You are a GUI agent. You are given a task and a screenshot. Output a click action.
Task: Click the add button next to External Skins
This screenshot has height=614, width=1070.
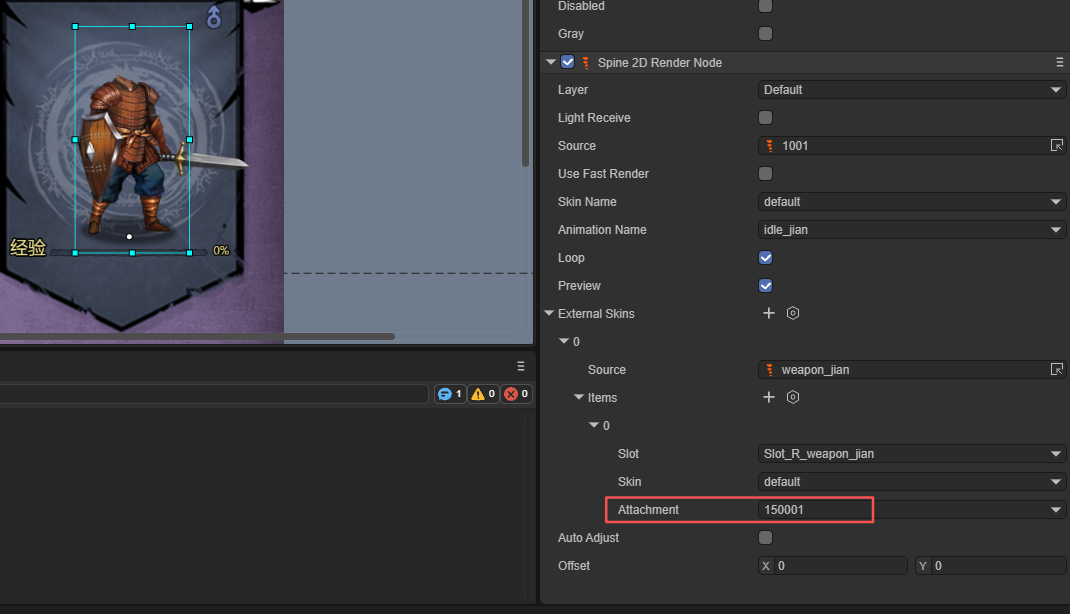(x=769, y=313)
